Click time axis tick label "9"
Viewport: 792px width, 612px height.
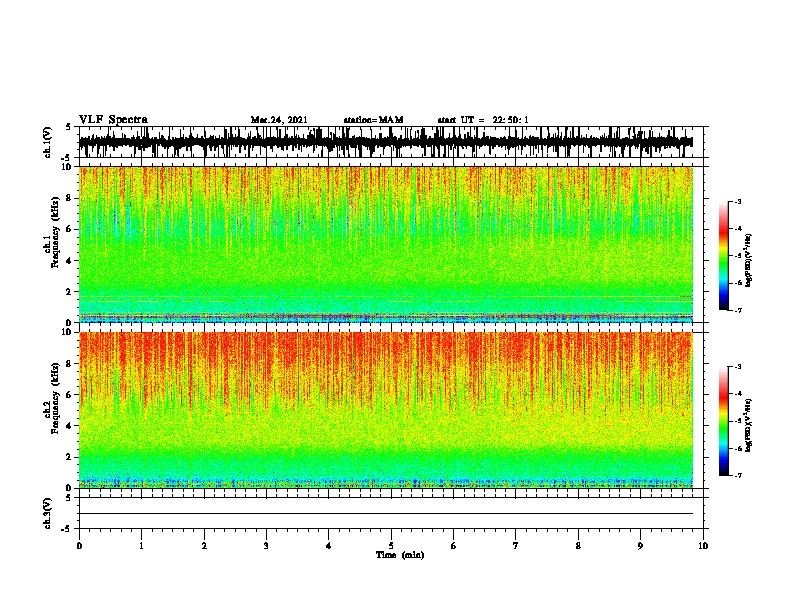pyautogui.click(x=640, y=546)
